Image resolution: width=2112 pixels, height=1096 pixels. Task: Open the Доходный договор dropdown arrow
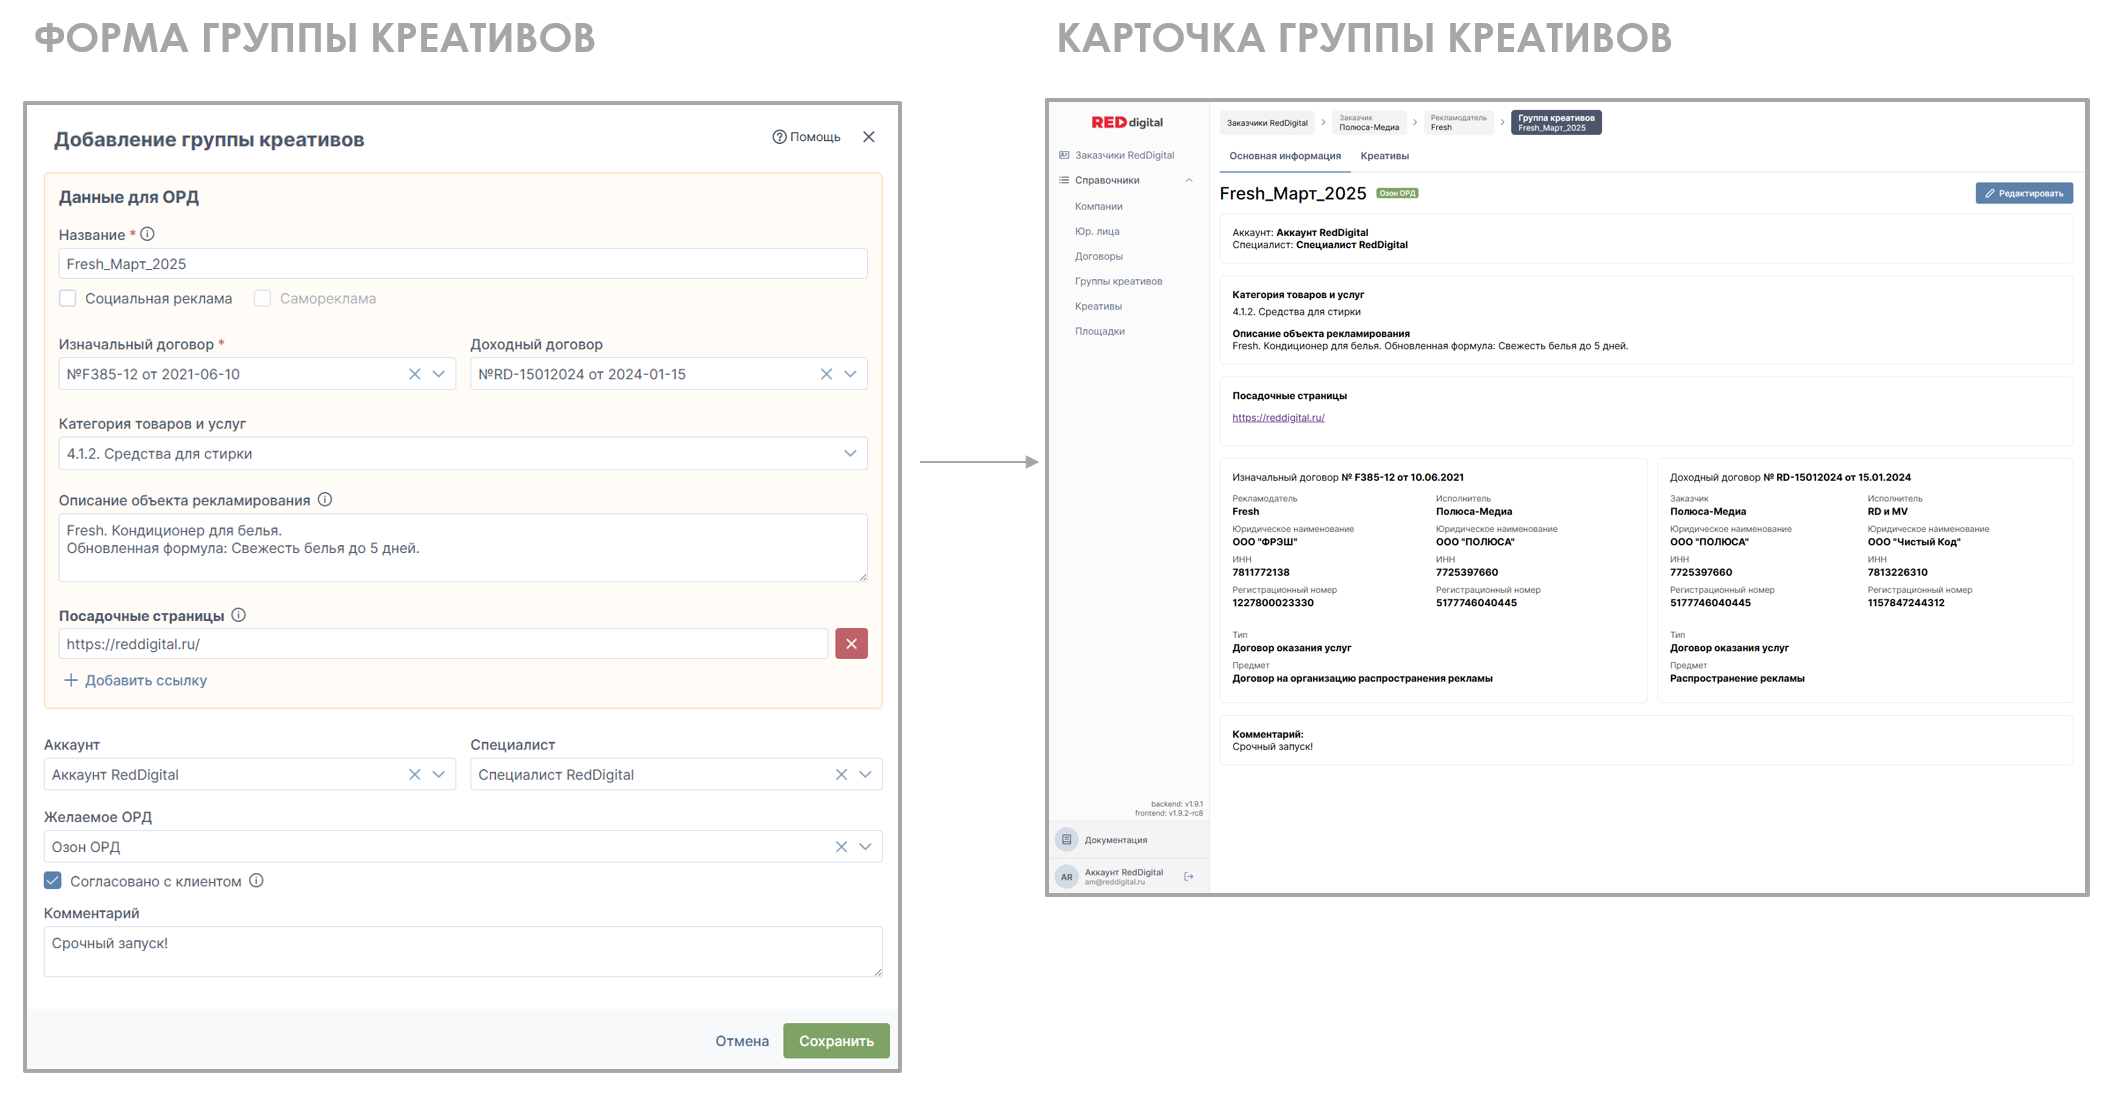pyautogui.click(x=851, y=374)
